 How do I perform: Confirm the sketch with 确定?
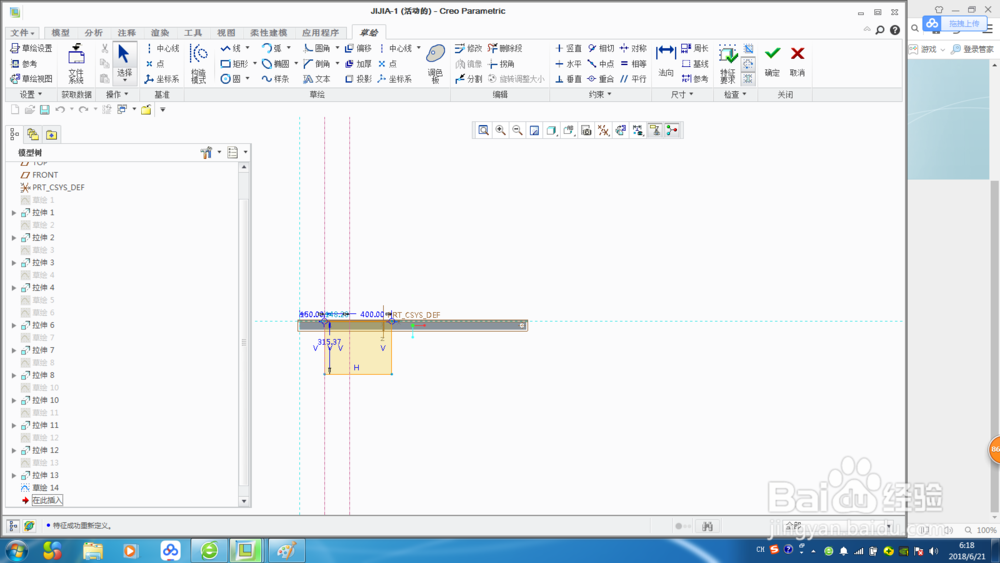pos(772,61)
